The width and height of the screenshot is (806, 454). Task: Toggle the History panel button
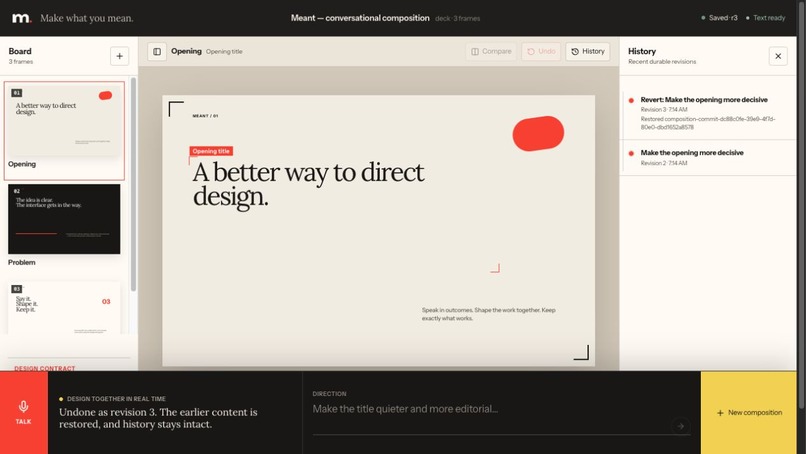(588, 51)
